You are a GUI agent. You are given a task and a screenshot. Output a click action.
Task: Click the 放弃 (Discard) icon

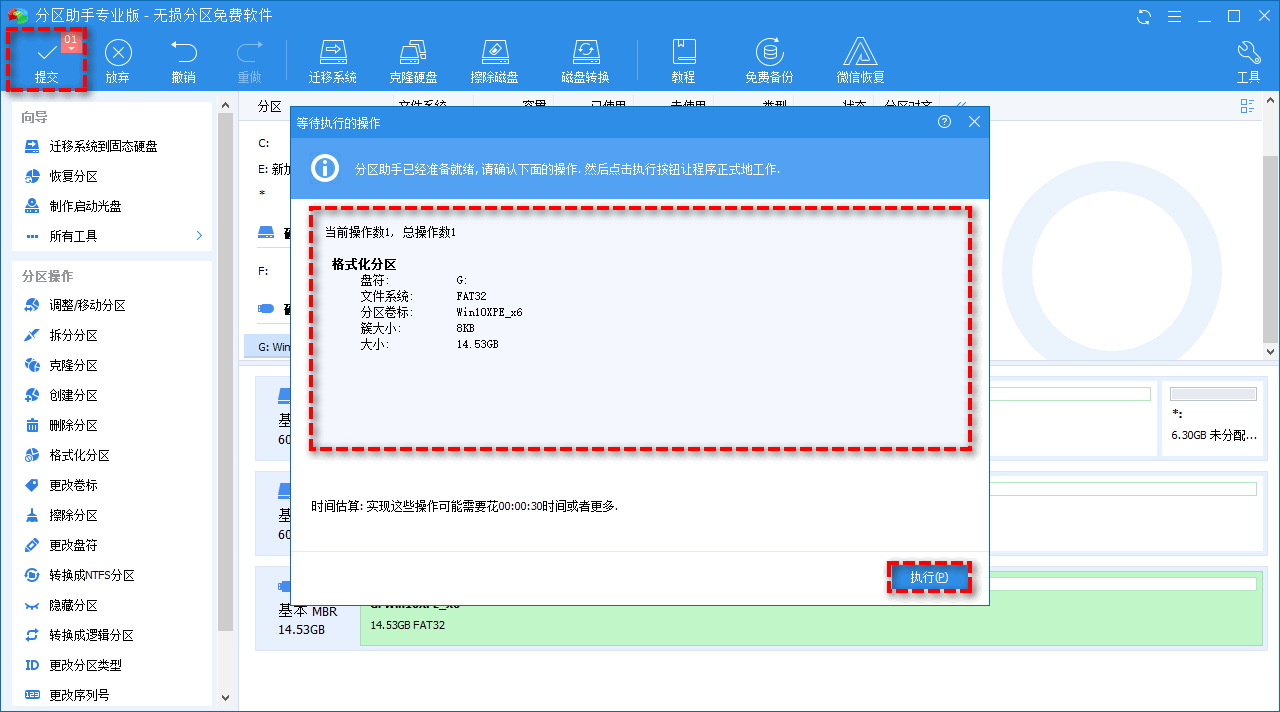pyautogui.click(x=118, y=59)
